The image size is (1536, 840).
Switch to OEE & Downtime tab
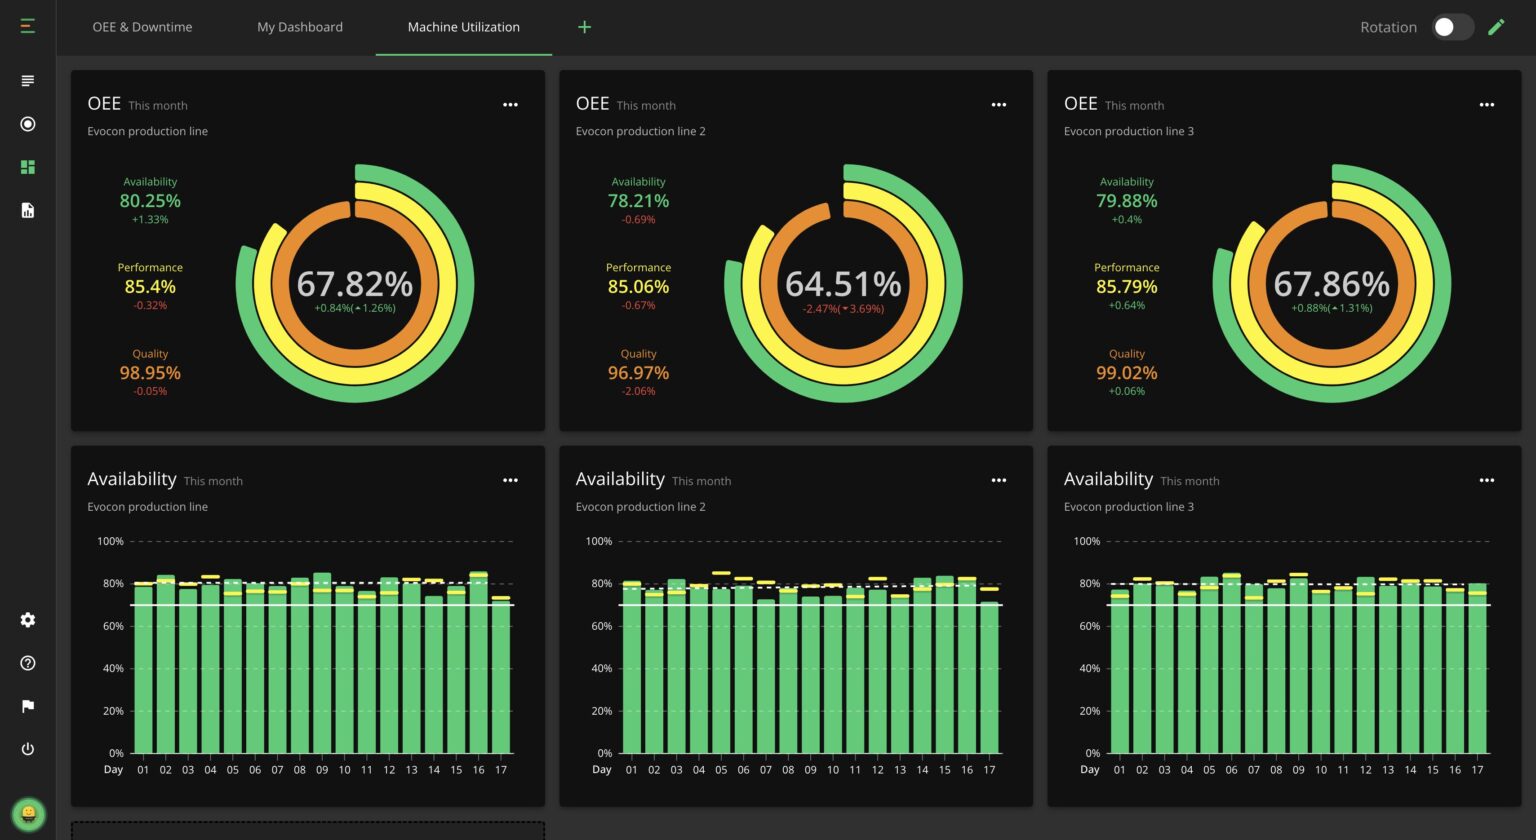pyautogui.click(x=142, y=27)
